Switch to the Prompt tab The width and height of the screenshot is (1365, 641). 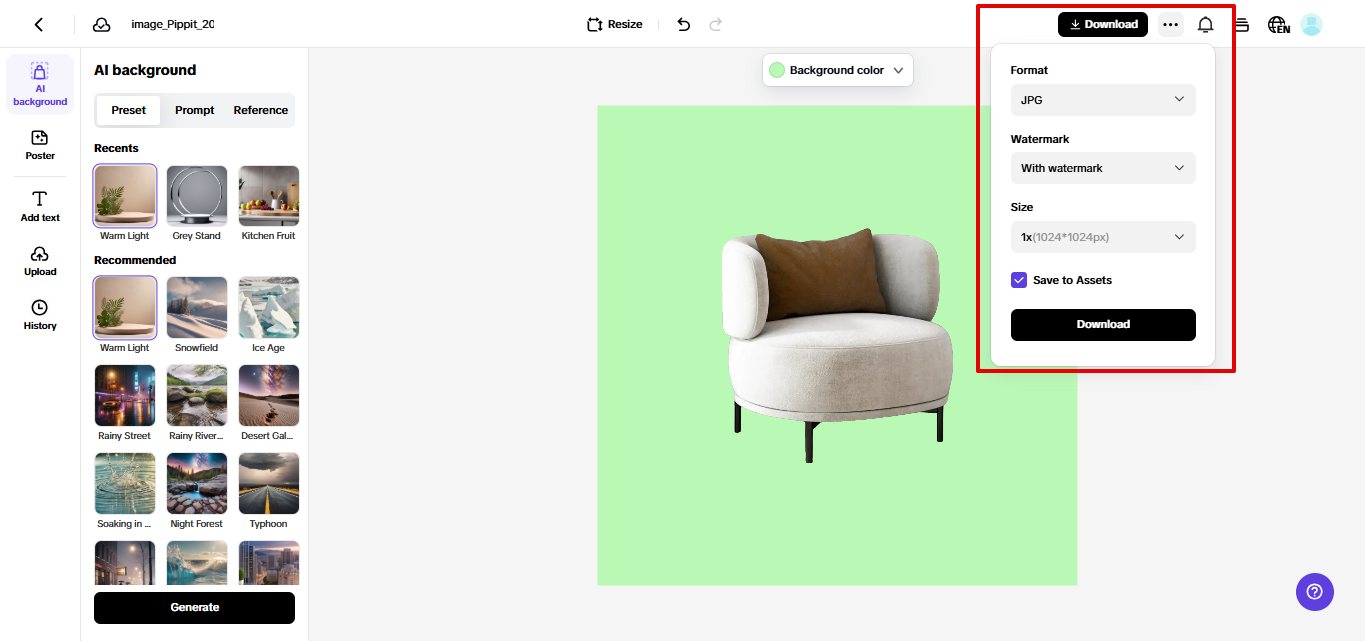click(194, 110)
